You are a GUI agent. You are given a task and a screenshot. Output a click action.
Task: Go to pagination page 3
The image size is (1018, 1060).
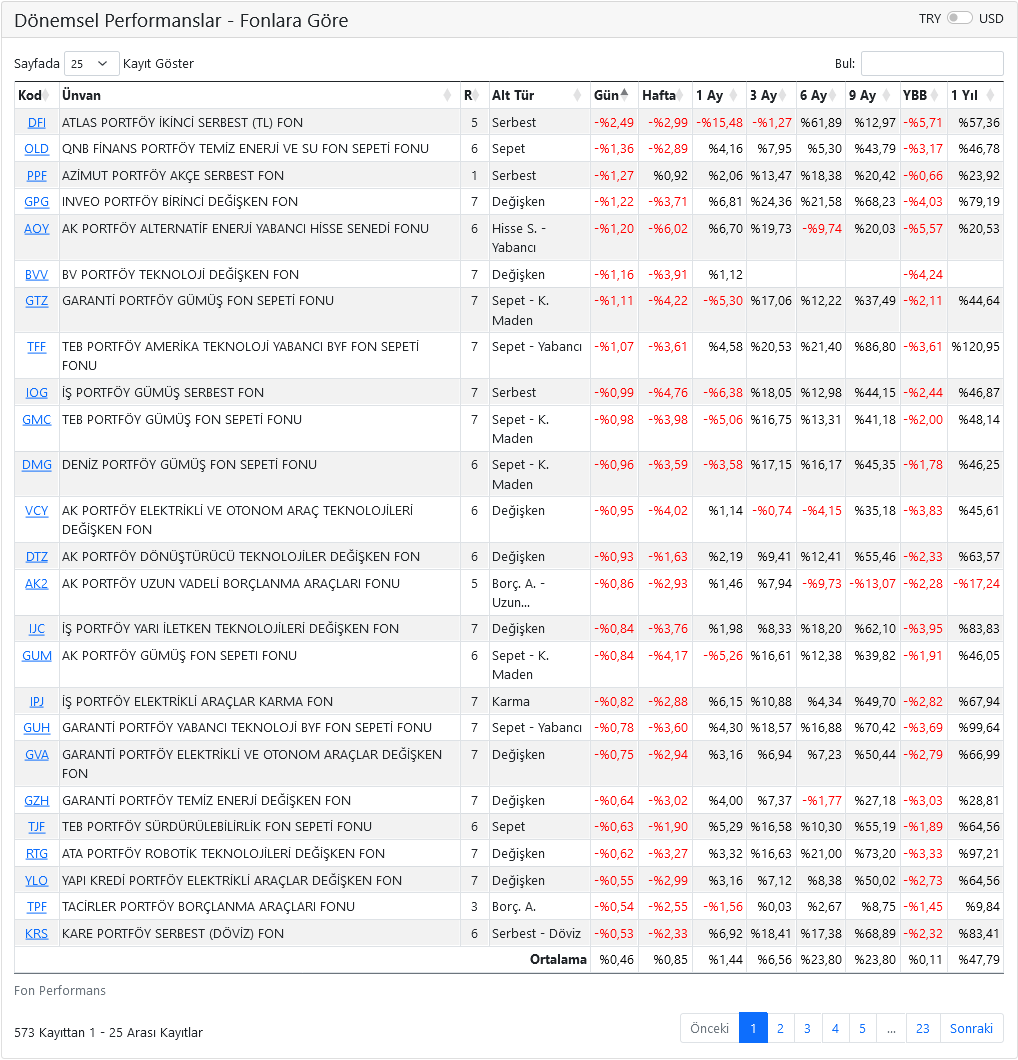click(807, 1028)
